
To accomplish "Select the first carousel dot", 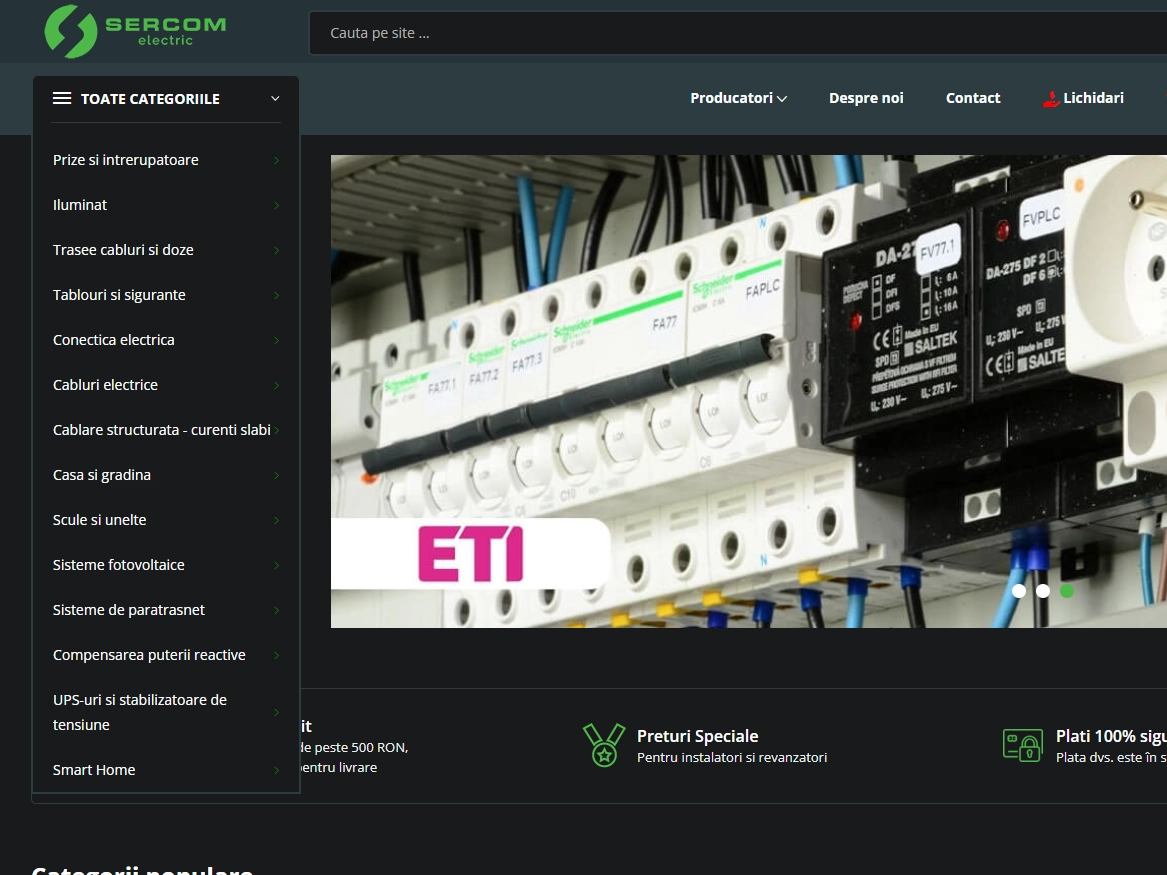I will [1019, 591].
